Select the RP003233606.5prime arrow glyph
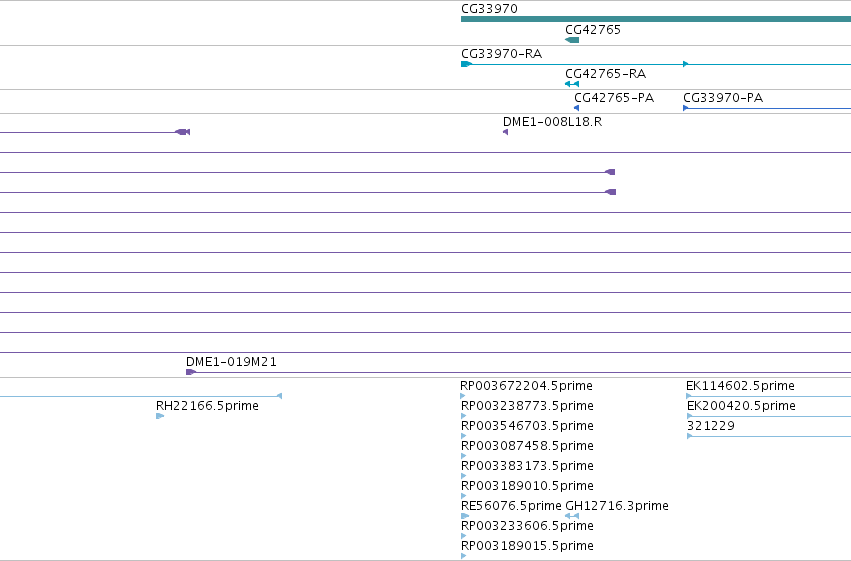 463,536
